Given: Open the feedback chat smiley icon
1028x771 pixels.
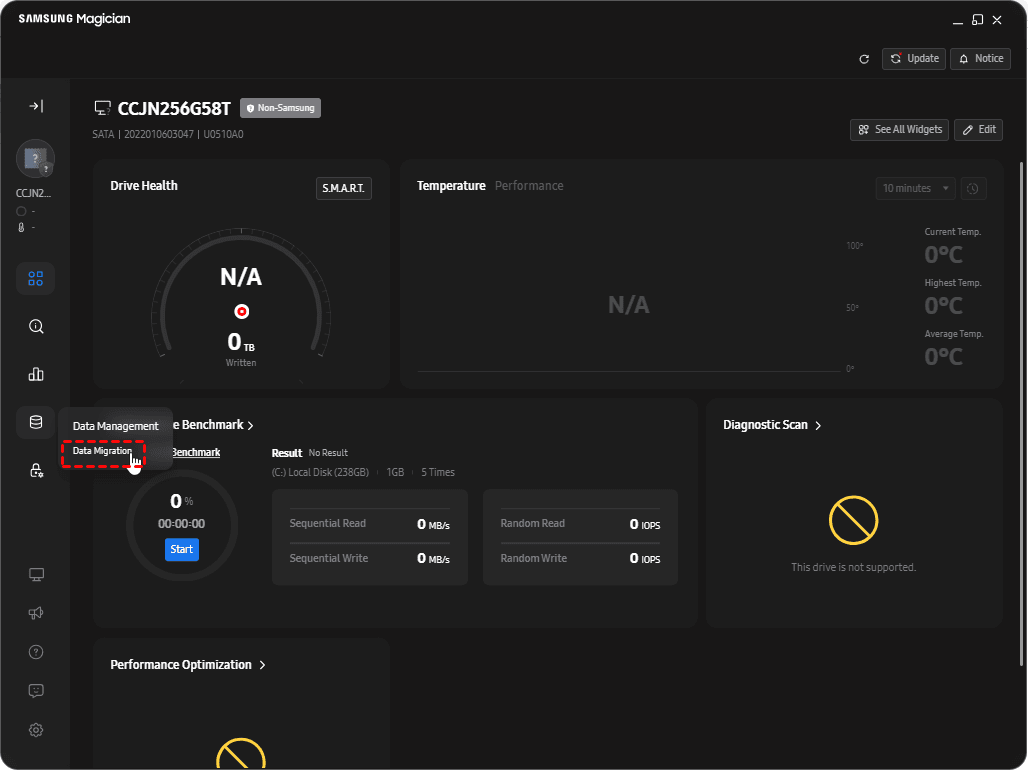Looking at the screenshot, I should pyautogui.click(x=36, y=691).
